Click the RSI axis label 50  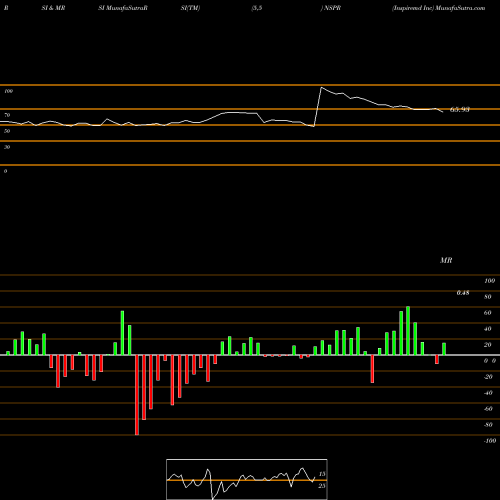click(7, 131)
